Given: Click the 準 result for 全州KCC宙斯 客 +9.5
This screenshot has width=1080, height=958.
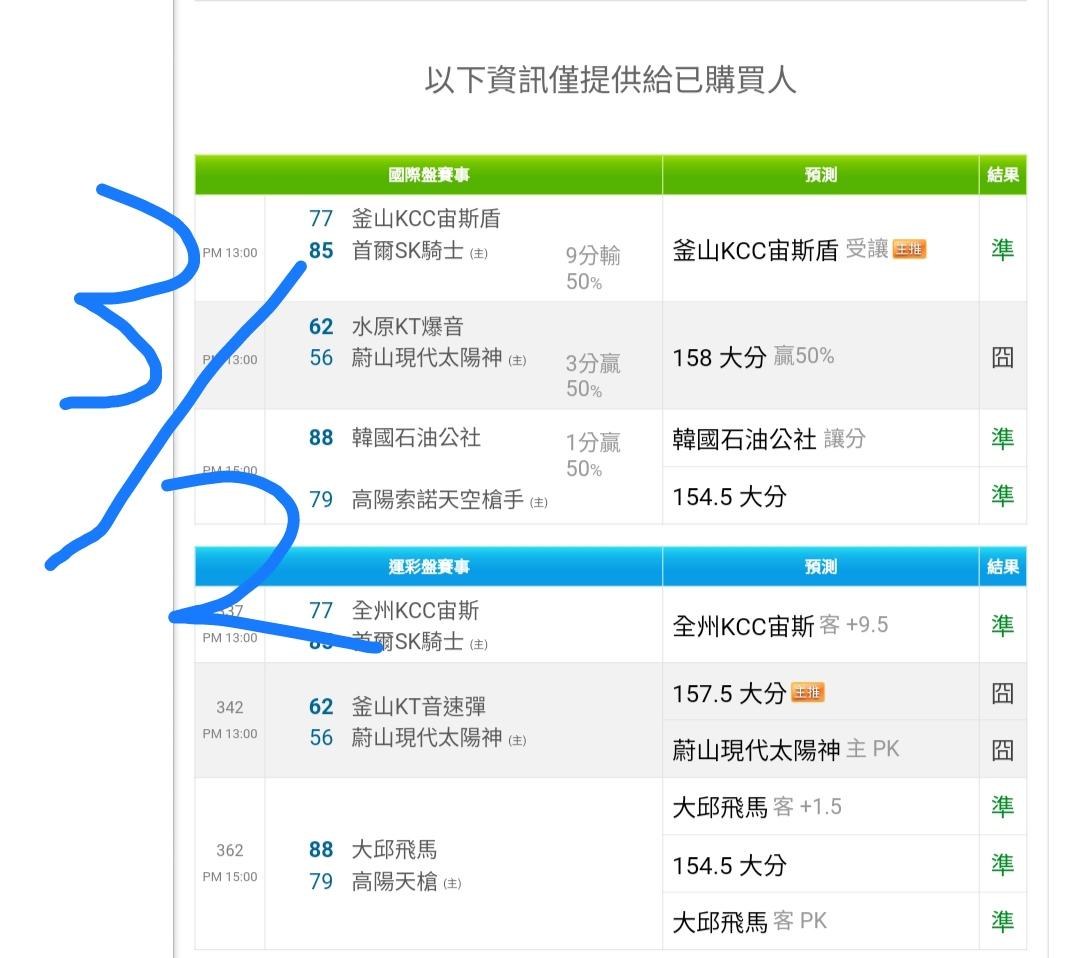Looking at the screenshot, I should click(x=1002, y=625).
